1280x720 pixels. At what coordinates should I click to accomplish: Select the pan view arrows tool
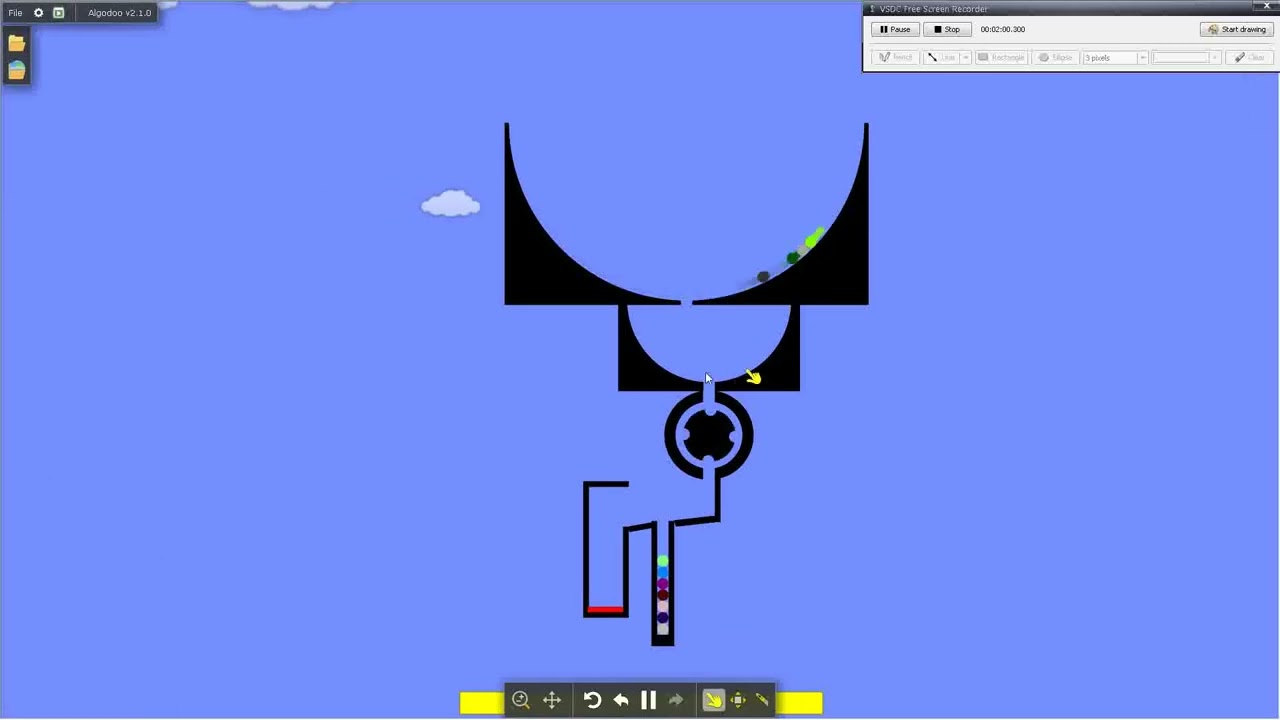pos(552,700)
